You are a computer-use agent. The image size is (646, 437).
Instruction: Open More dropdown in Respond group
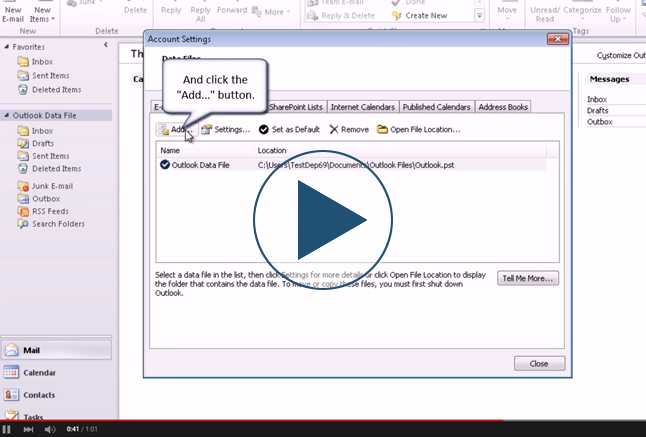[271, 12]
